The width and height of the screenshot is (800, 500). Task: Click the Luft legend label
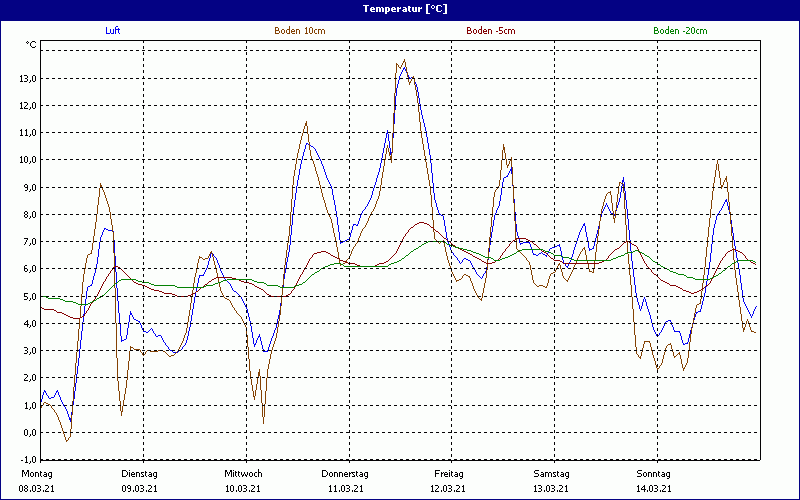[x=113, y=31]
